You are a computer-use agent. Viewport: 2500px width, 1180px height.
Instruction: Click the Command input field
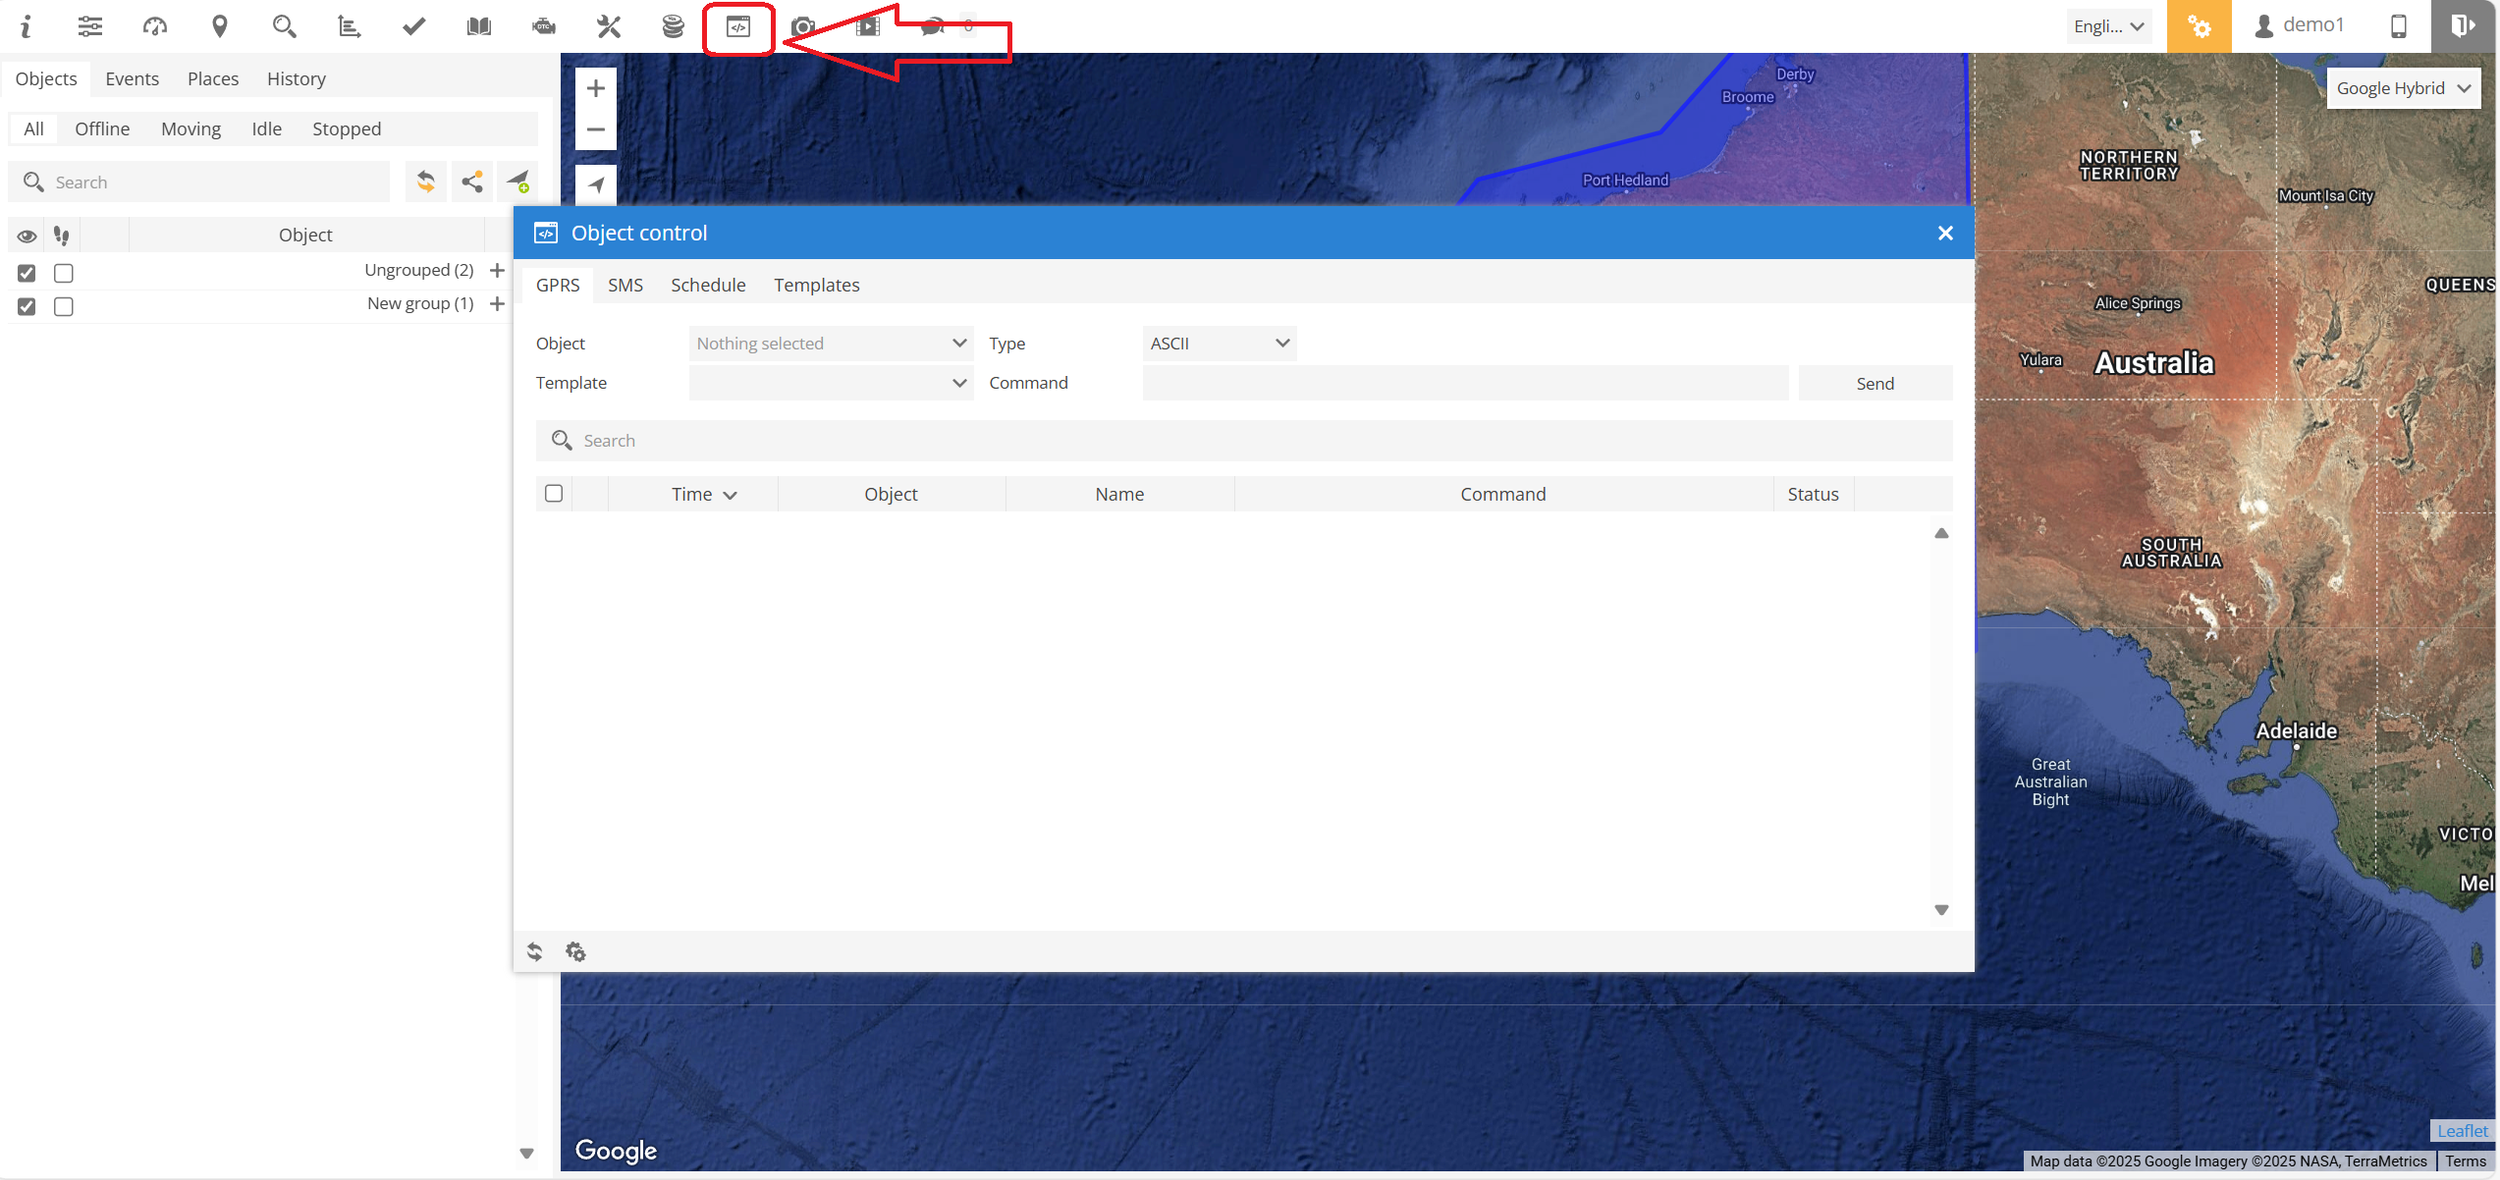pos(1464,383)
